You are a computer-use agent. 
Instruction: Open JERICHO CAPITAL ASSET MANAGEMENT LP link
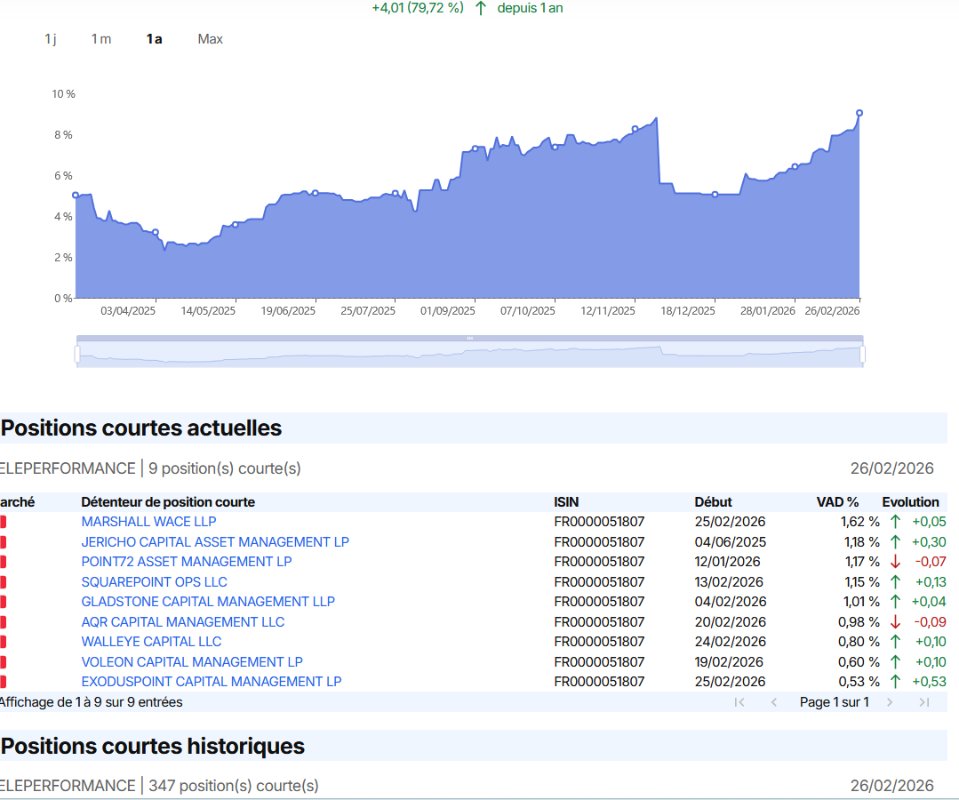pos(215,542)
